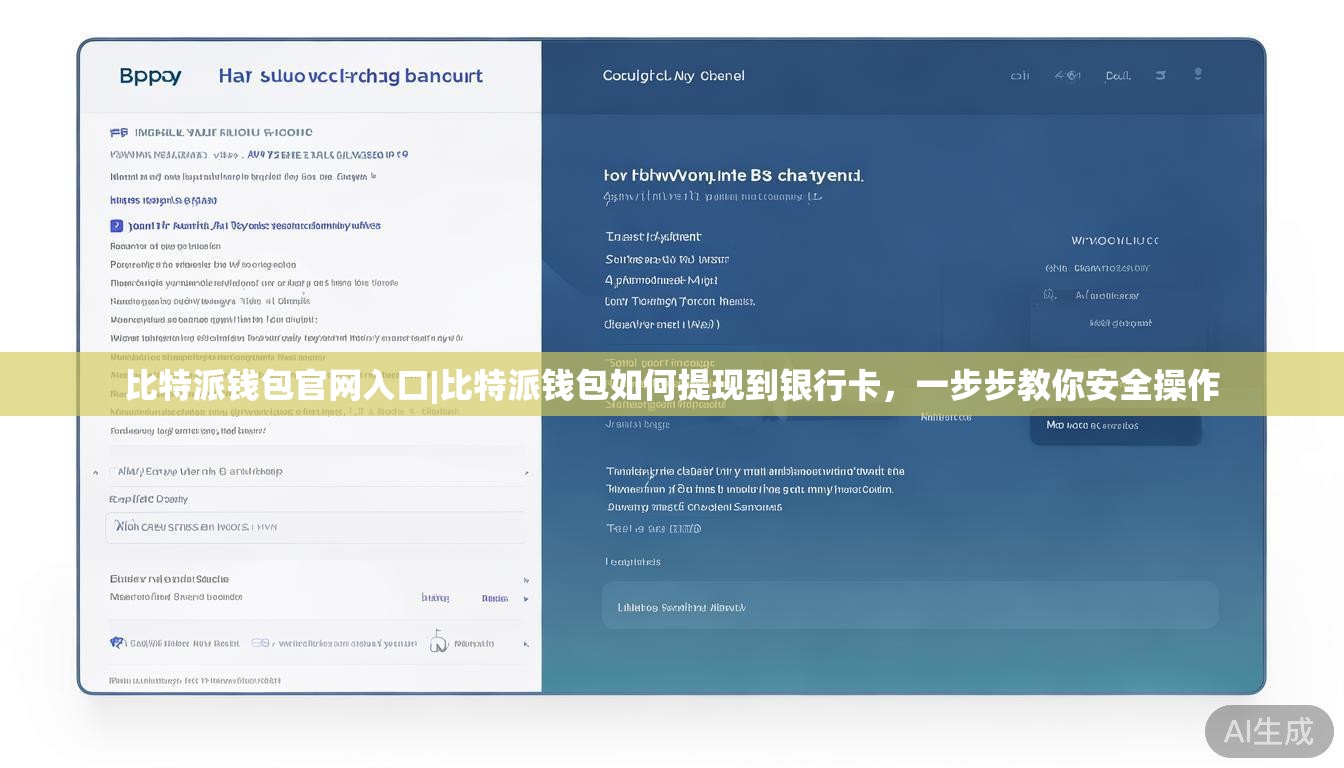Open the magnifier search icon in the right card
Viewport: 1344px width, 768px height.
(x=1049, y=295)
